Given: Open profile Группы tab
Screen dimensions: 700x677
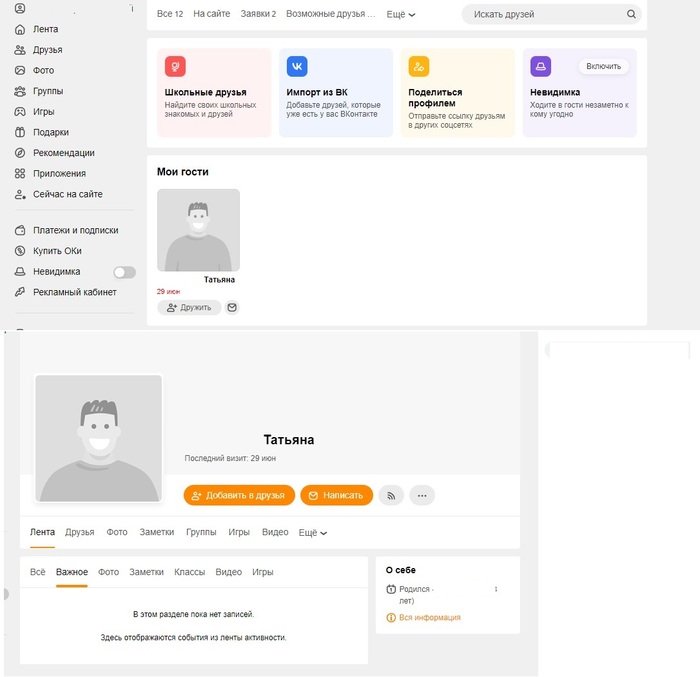Looking at the screenshot, I should [x=201, y=532].
